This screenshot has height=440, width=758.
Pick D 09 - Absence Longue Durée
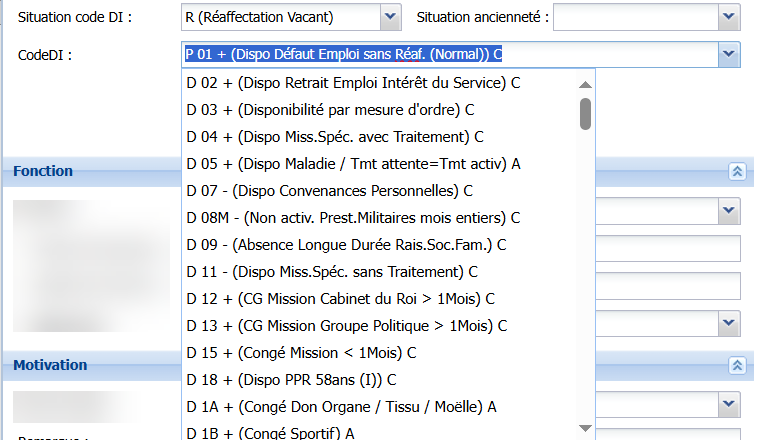[x=345, y=244]
